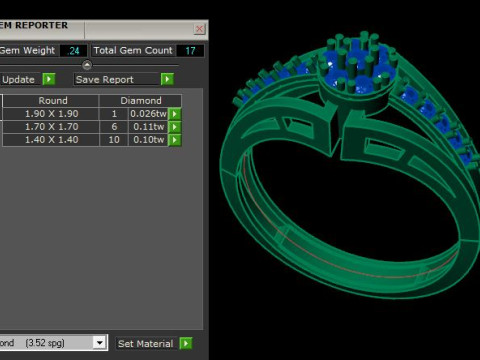Image resolution: width=480 pixels, height=360 pixels.
Task: Click quantity cell showing 10
Action: click(x=114, y=140)
